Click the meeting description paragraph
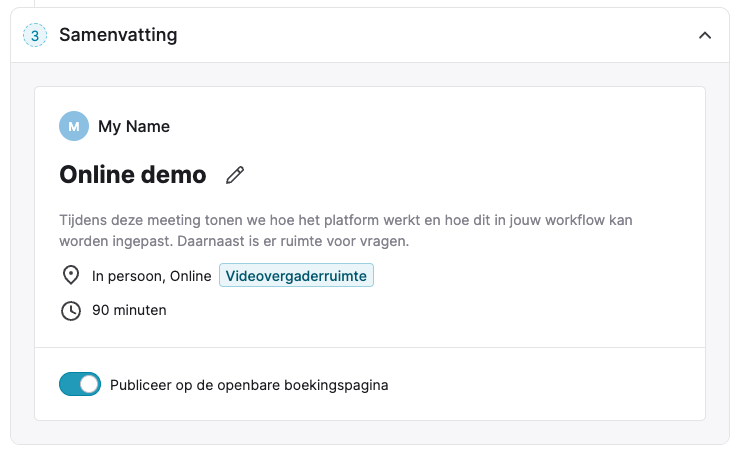The image size is (743, 456). tap(346, 230)
